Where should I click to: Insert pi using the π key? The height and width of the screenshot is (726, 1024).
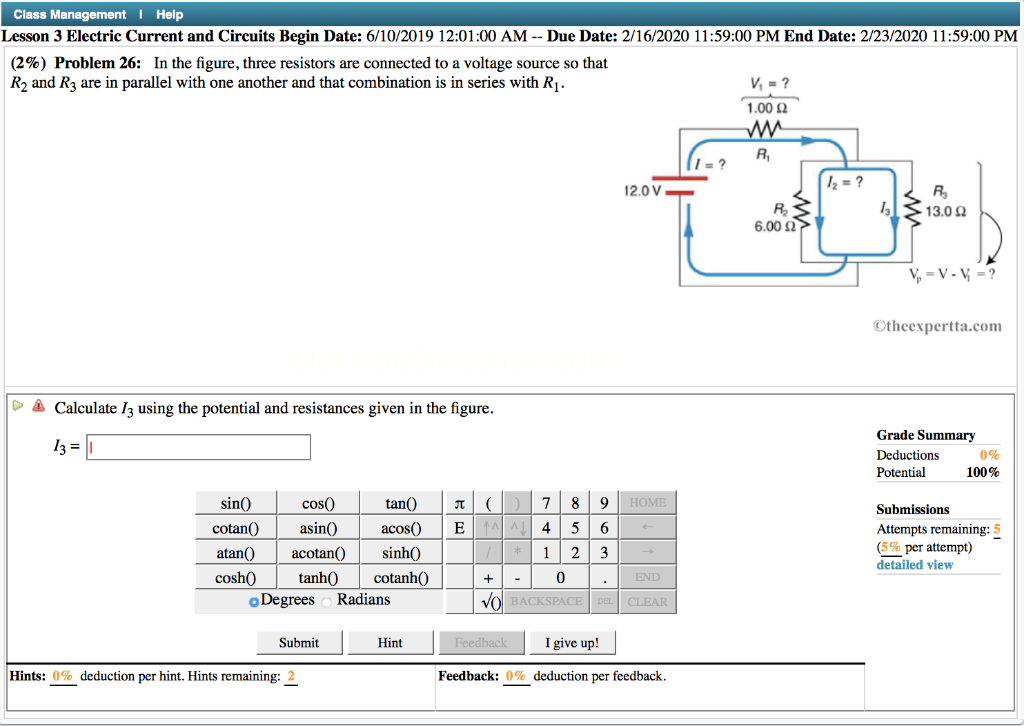pyautogui.click(x=457, y=503)
